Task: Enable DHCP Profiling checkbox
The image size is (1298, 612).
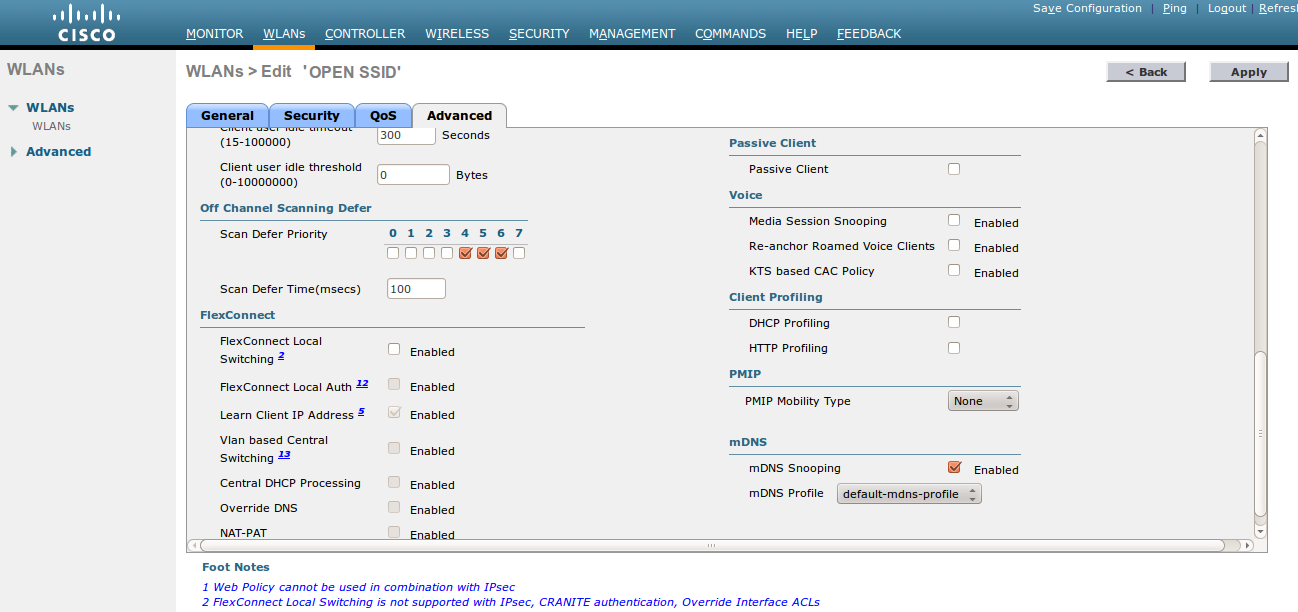Action: point(954,322)
